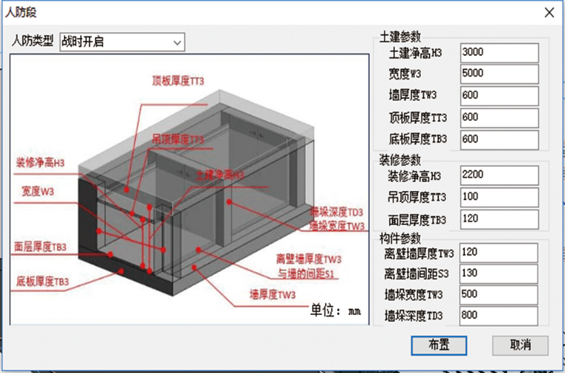Image resolution: width=565 pixels, height=373 pixels.
Task: Click the 与墙的间距S1 label in diagram
Action: tap(306, 274)
